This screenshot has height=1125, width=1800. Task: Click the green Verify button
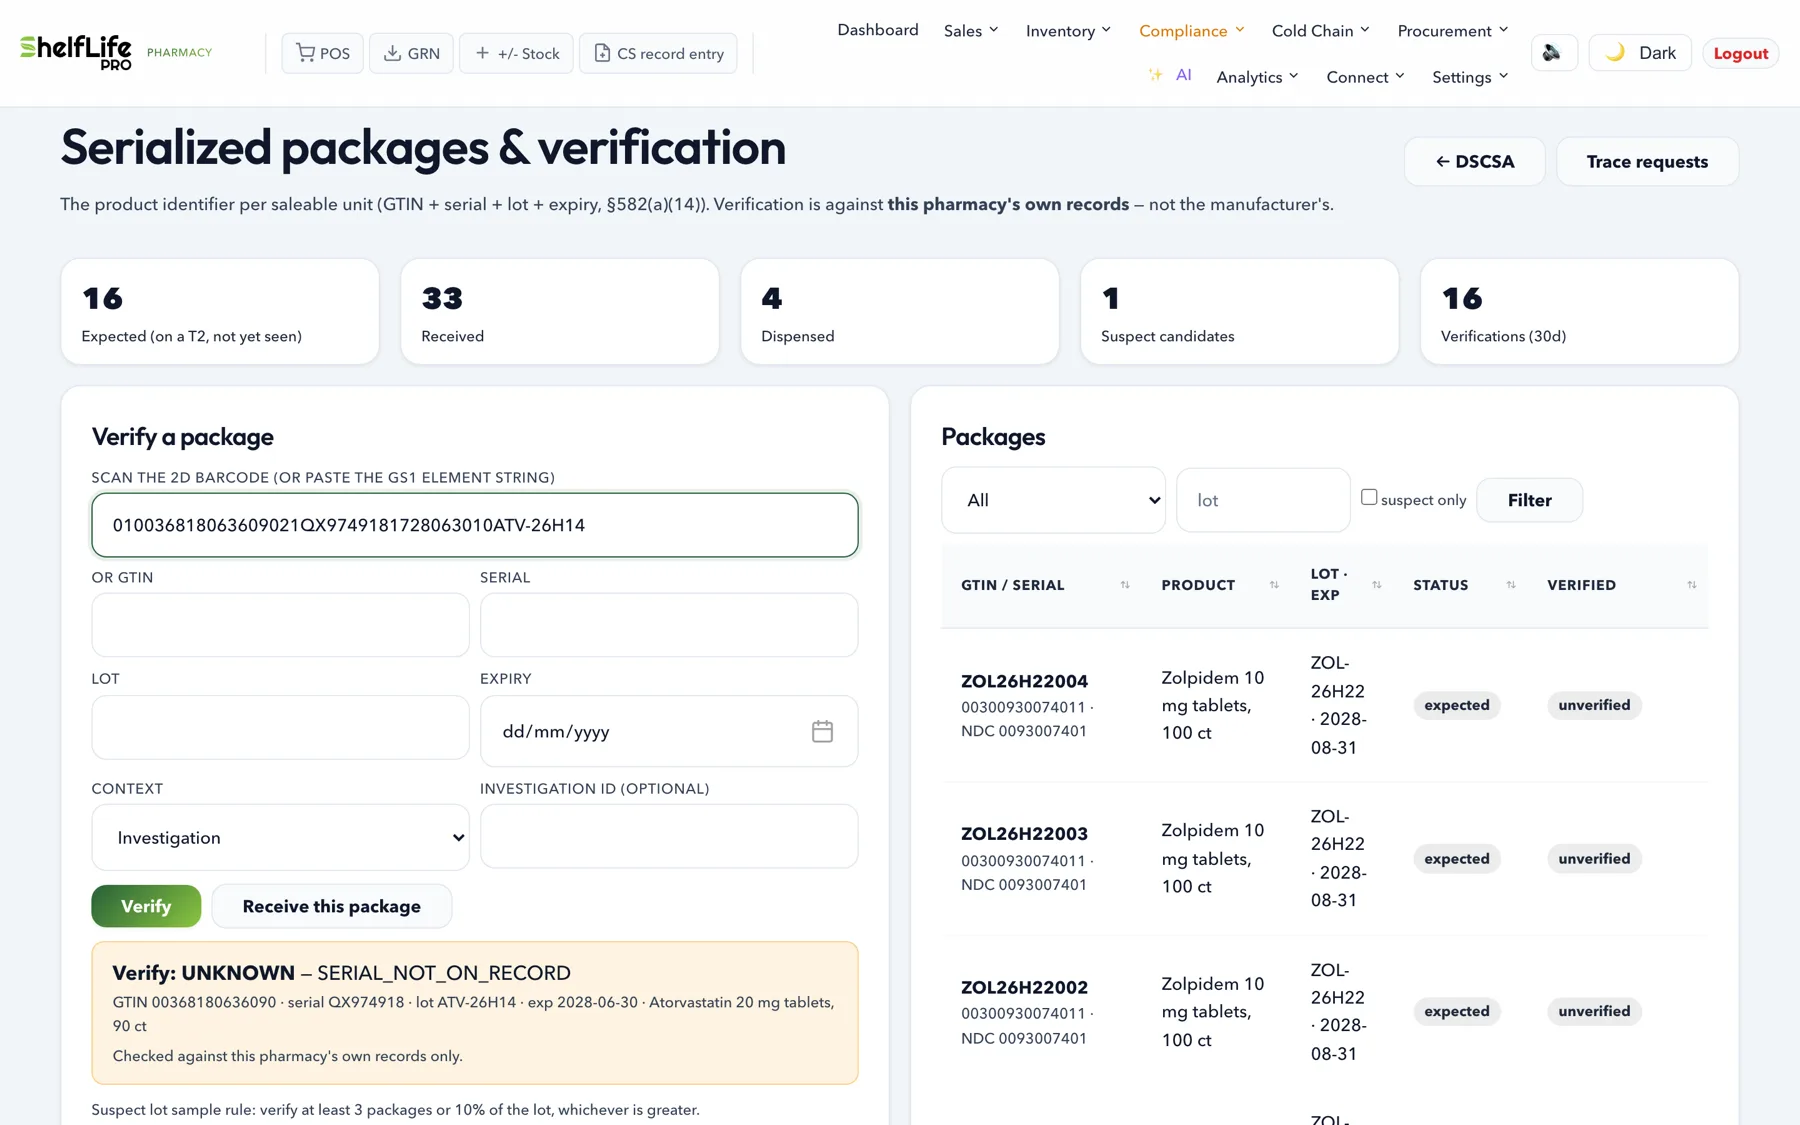[x=146, y=906]
